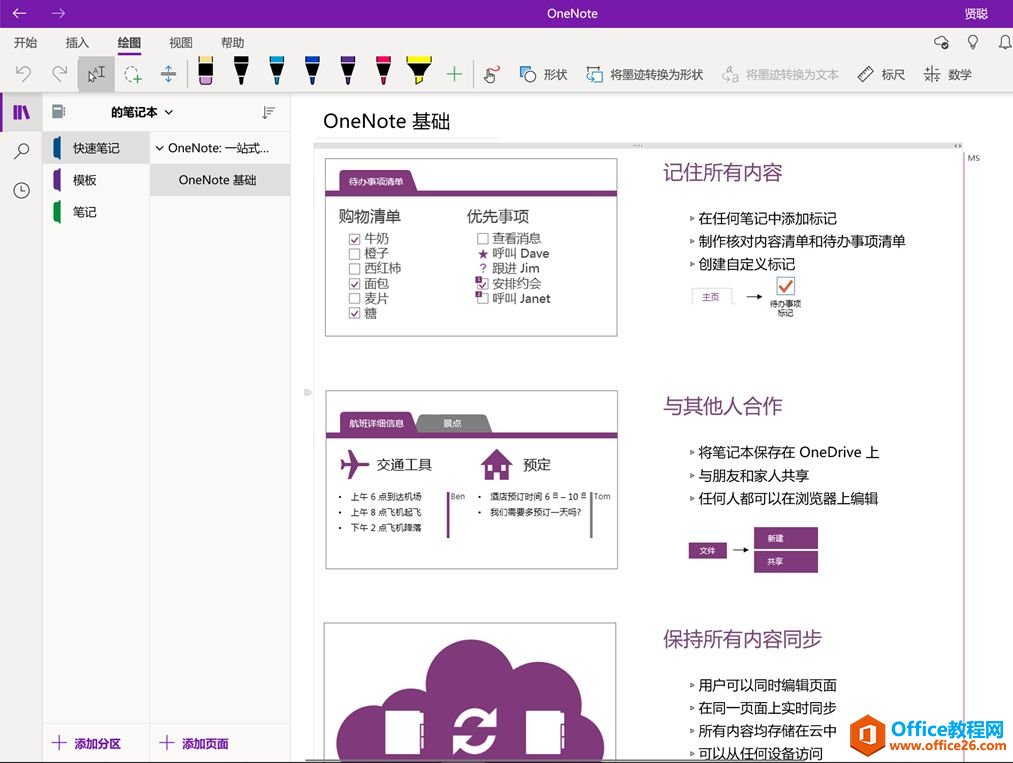The image size is (1013, 763).
Task: Uncheck the 牛奶 checkbox
Action: click(x=354, y=239)
